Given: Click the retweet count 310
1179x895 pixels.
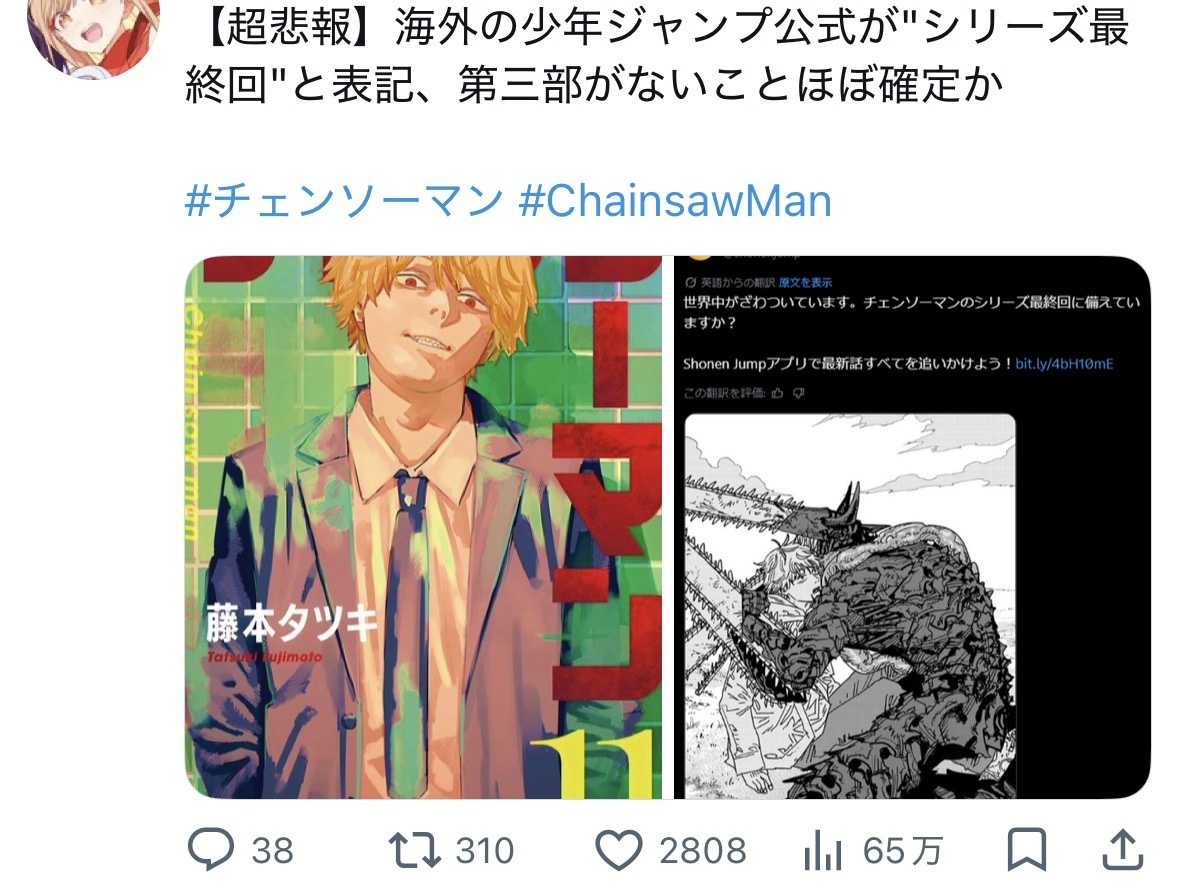Looking at the screenshot, I should pyautogui.click(x=485, y=851).
